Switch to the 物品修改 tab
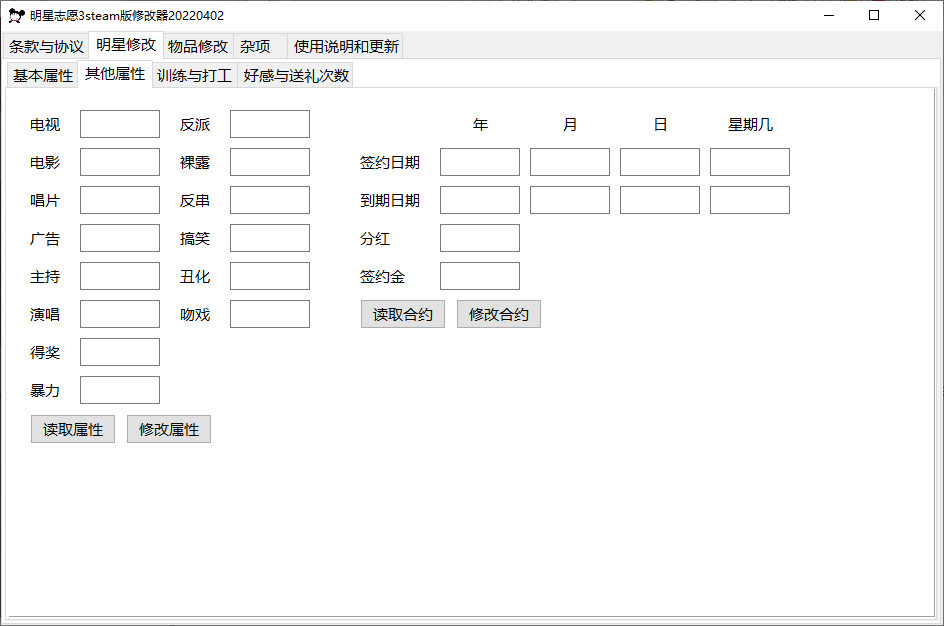 click(x=198, y=47)
